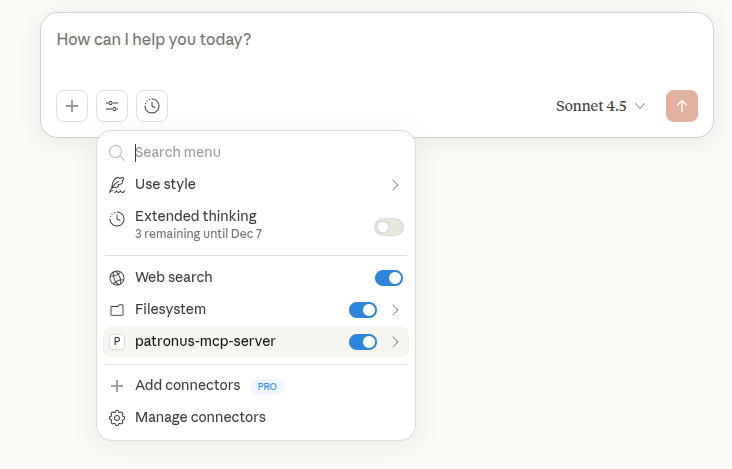
Task: Switch off patronus-mcp-server toggle
Action: pos(363,342)
